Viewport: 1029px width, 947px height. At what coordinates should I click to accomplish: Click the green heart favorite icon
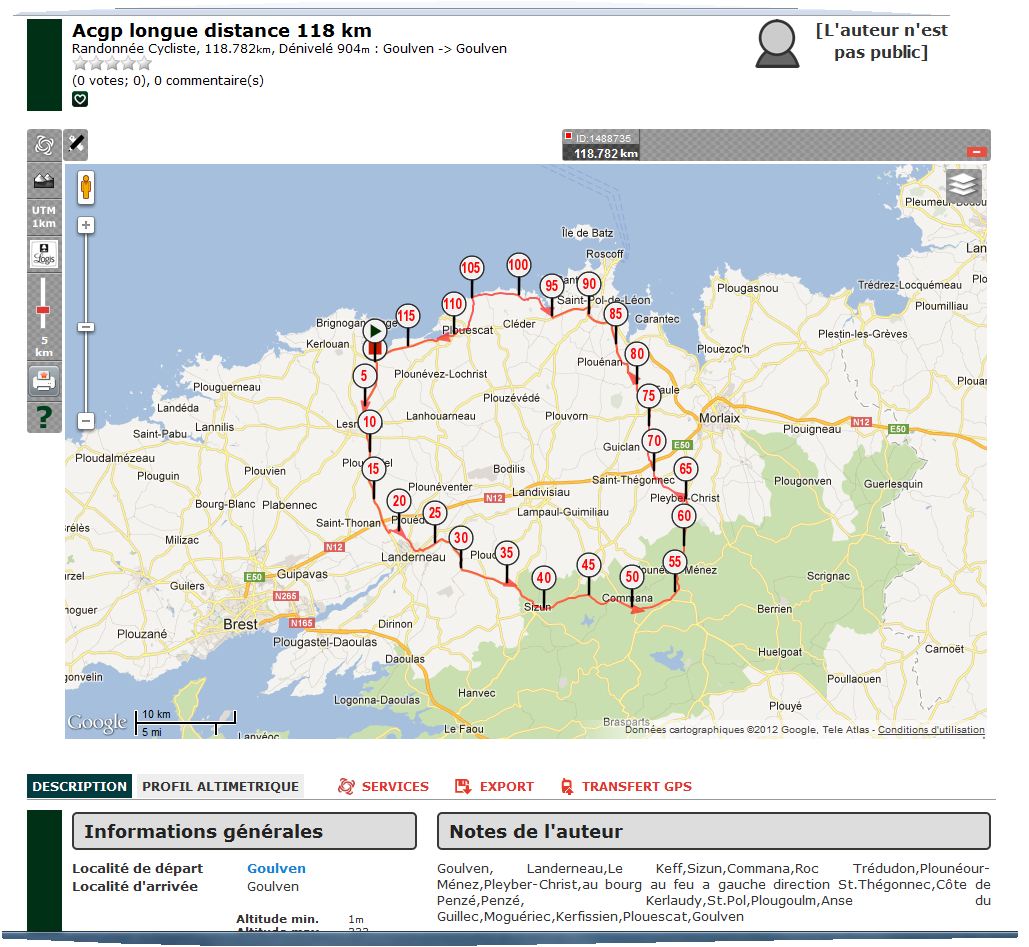79,99
